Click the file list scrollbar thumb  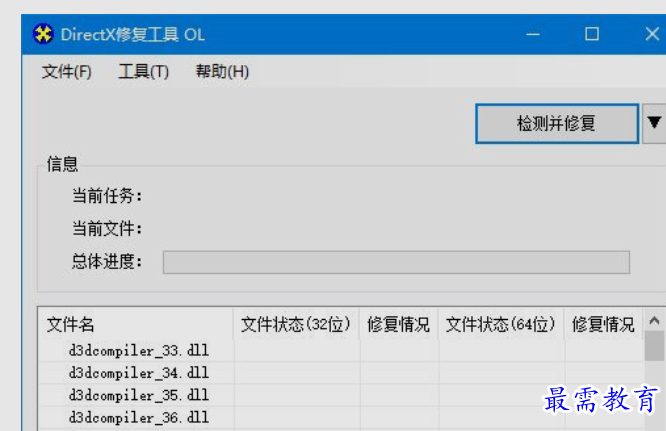point(654,346)
